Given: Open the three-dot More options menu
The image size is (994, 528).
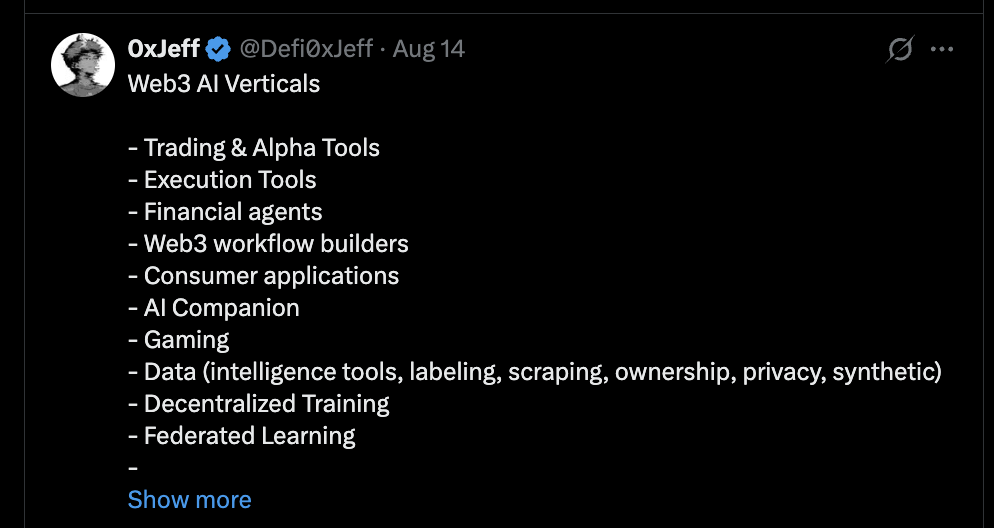Looking at the screenshot, I should [x=942, y=49].
